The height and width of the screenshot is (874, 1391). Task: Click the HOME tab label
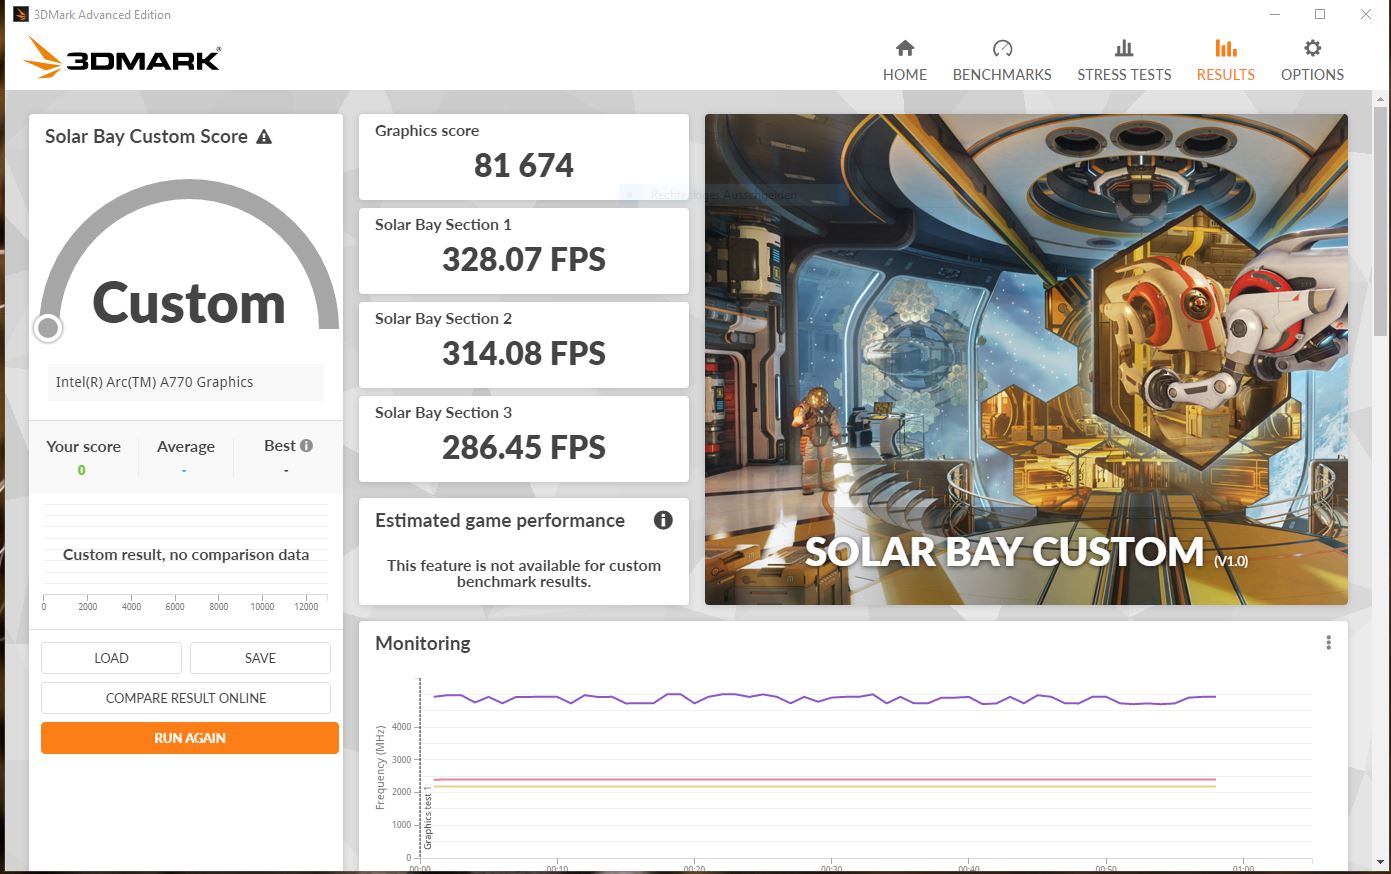(905, 75)
